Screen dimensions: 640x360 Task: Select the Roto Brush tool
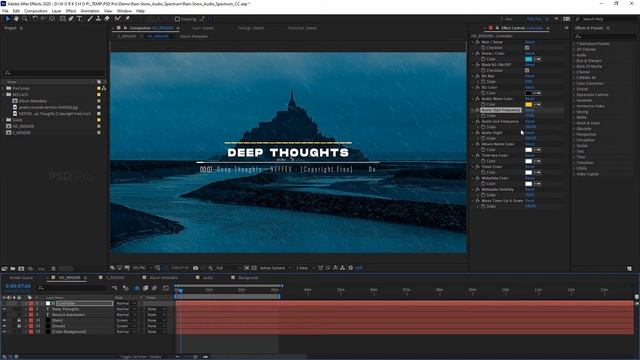(x=118, y=19)
